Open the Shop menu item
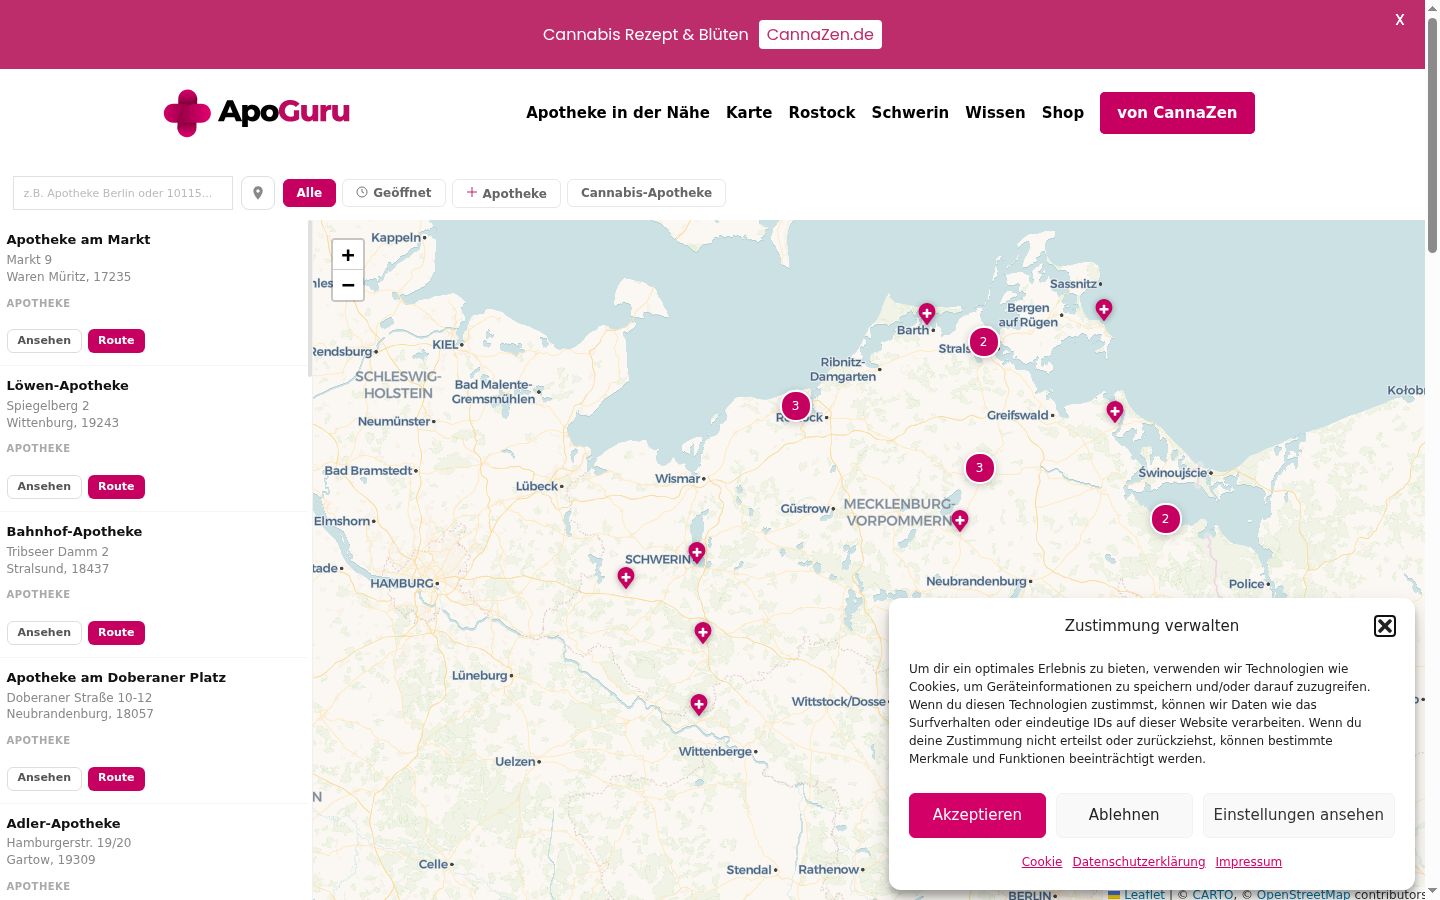The height and width of the screenshot is (900, 1440). [1063, 113]
